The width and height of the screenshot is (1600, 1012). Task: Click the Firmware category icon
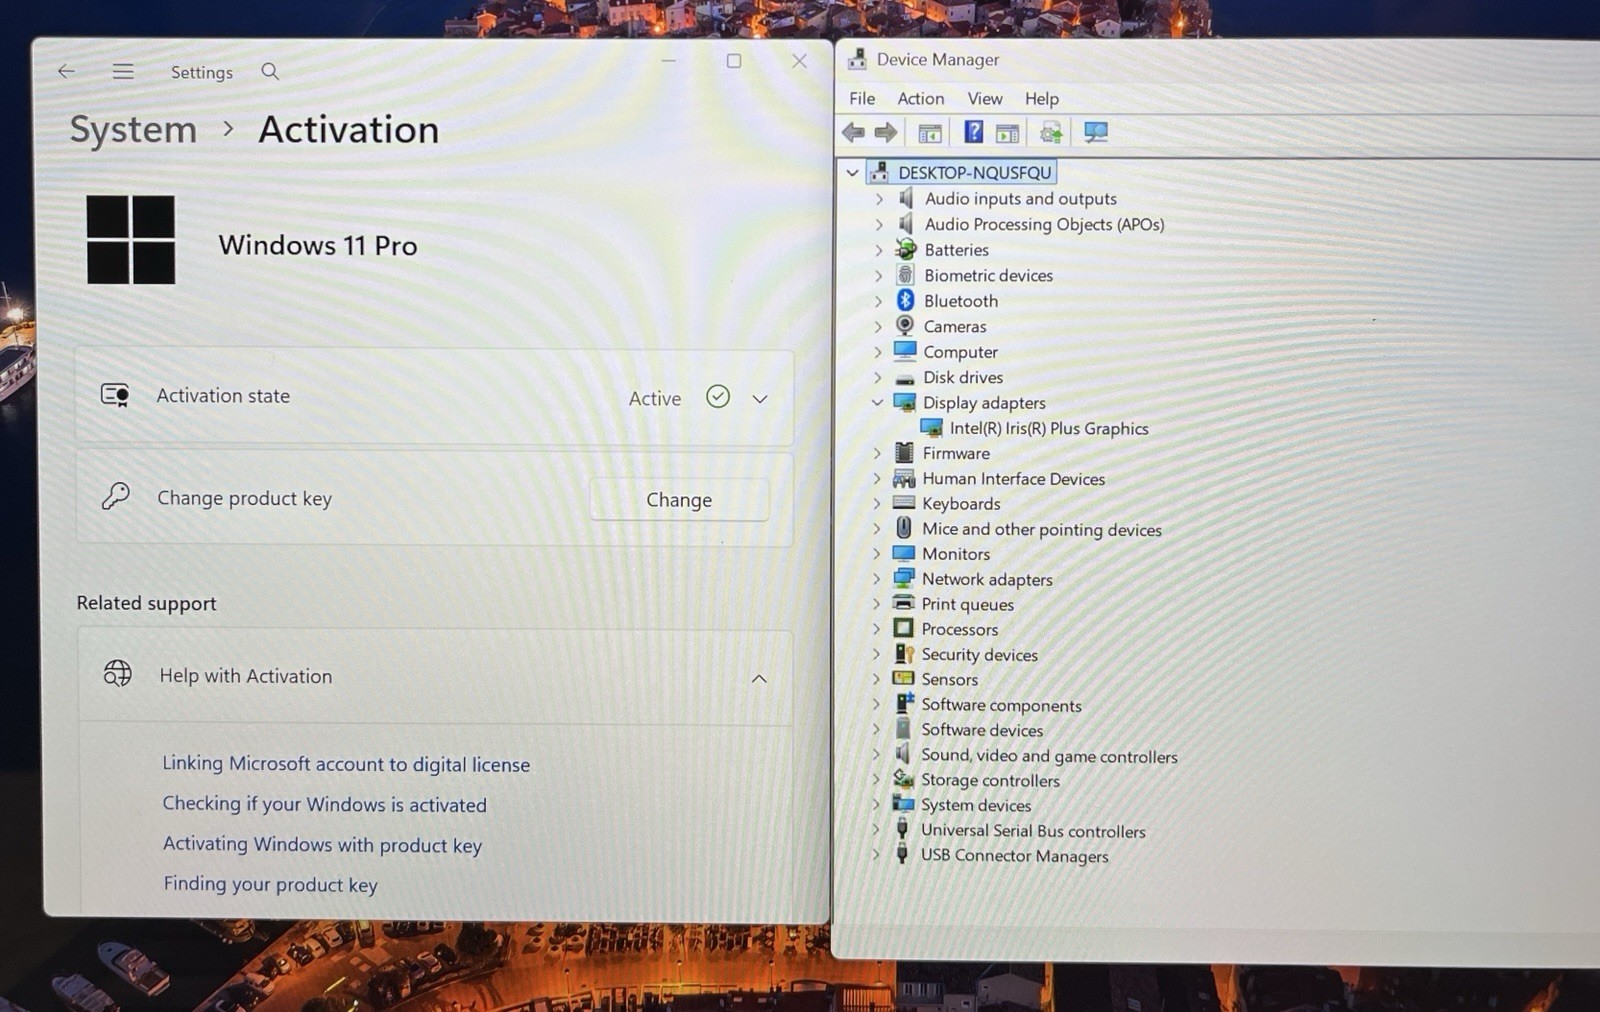tap(904, 452)
